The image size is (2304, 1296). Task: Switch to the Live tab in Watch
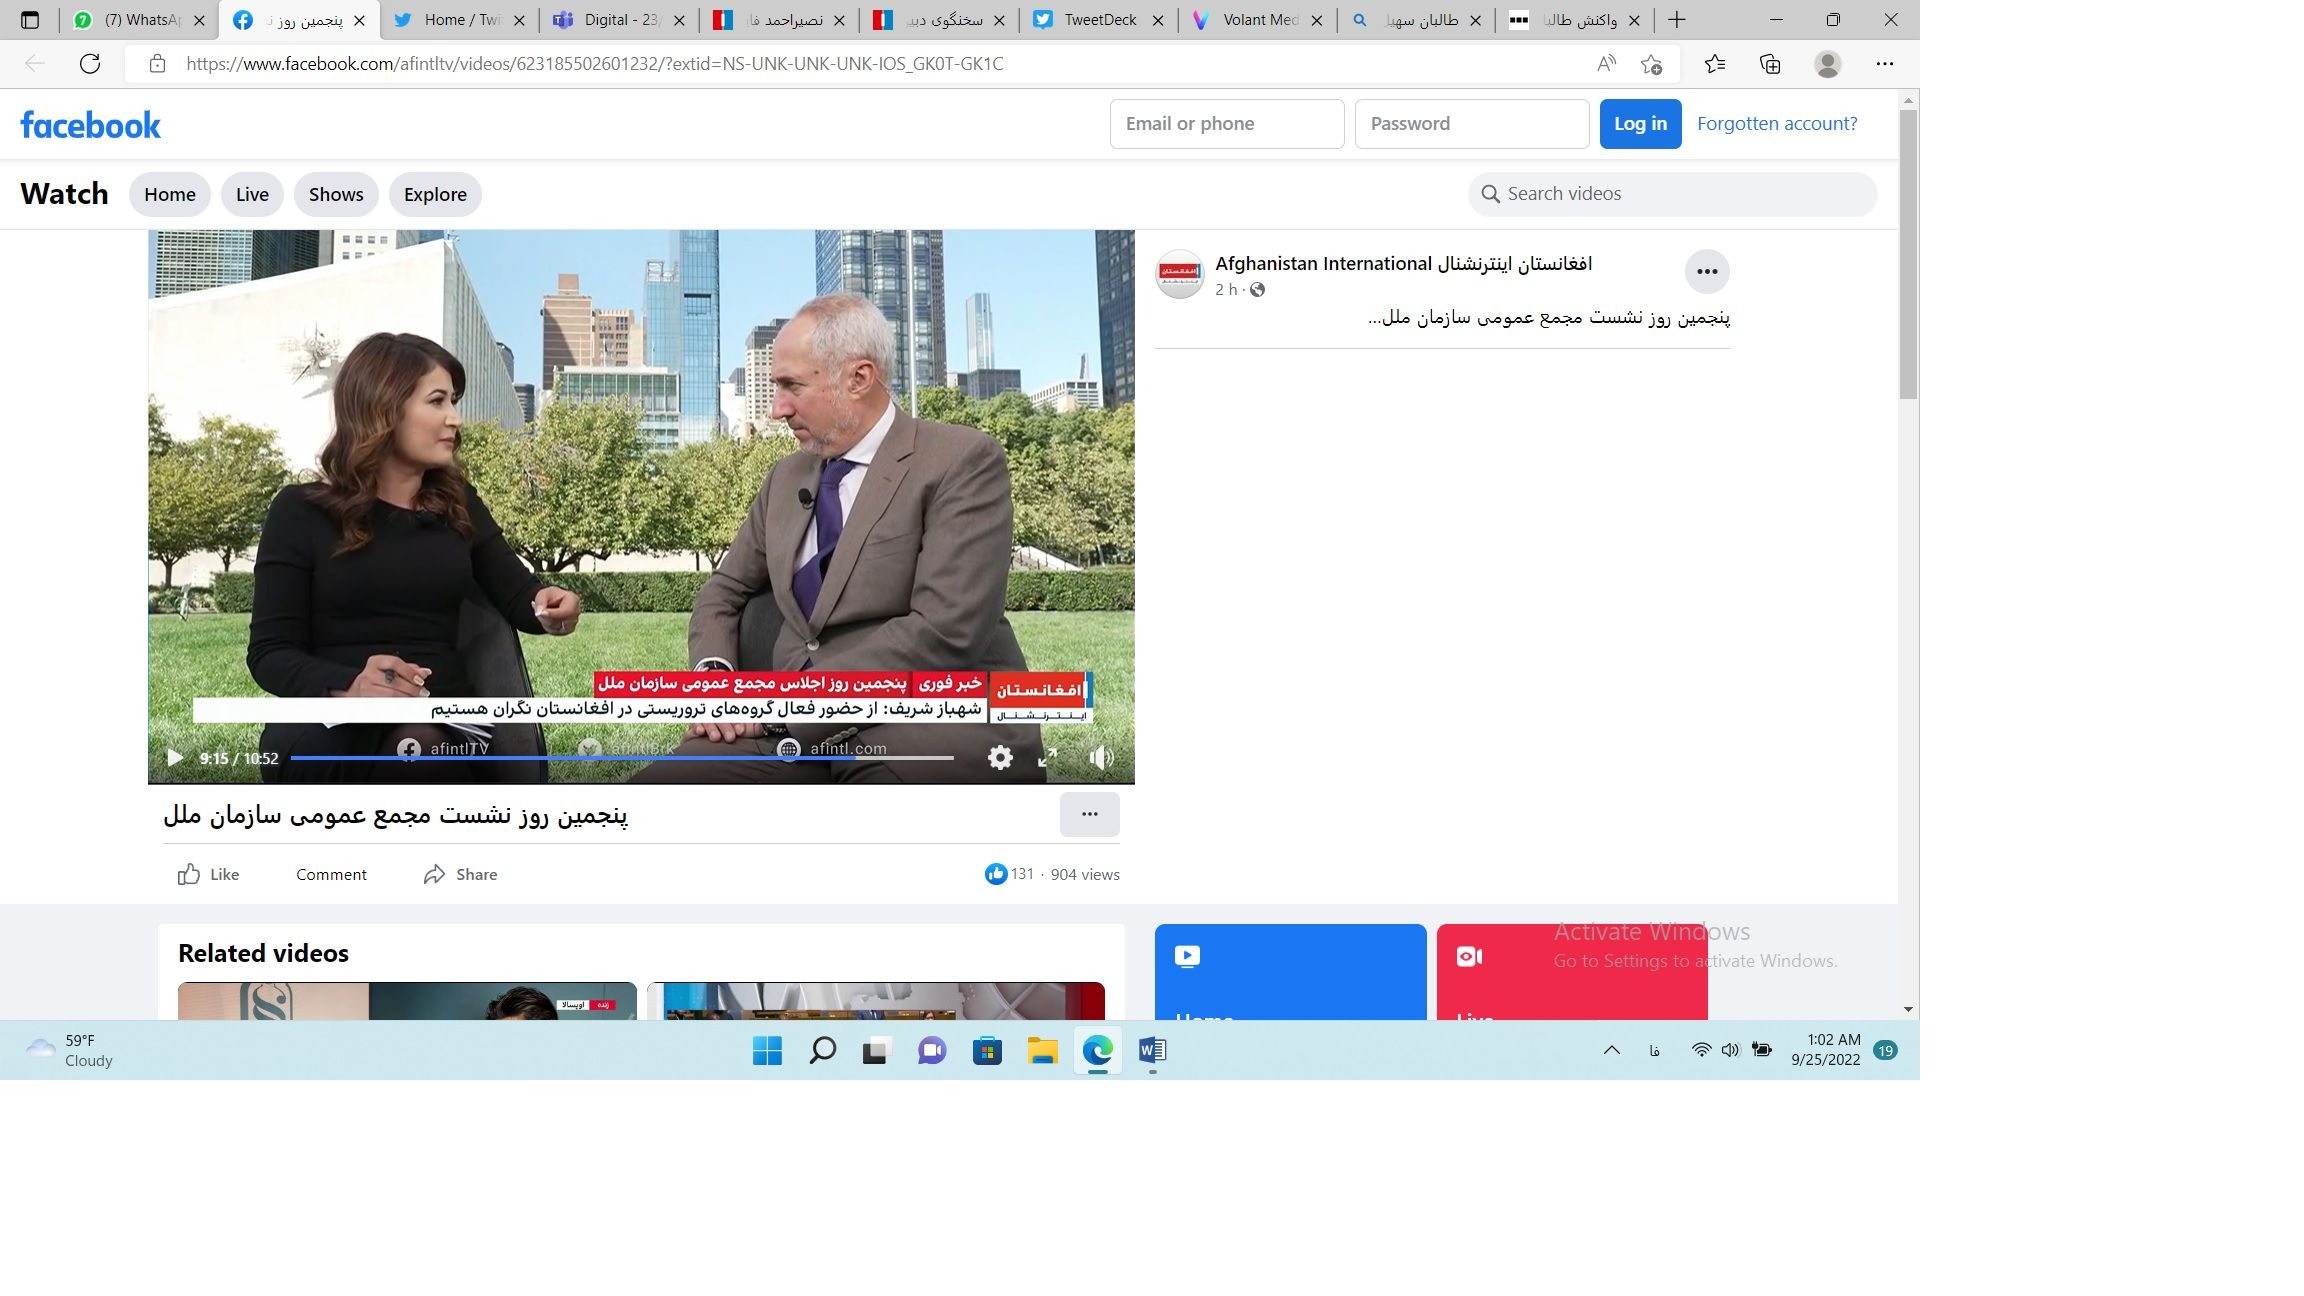click(x=252, y=194)
